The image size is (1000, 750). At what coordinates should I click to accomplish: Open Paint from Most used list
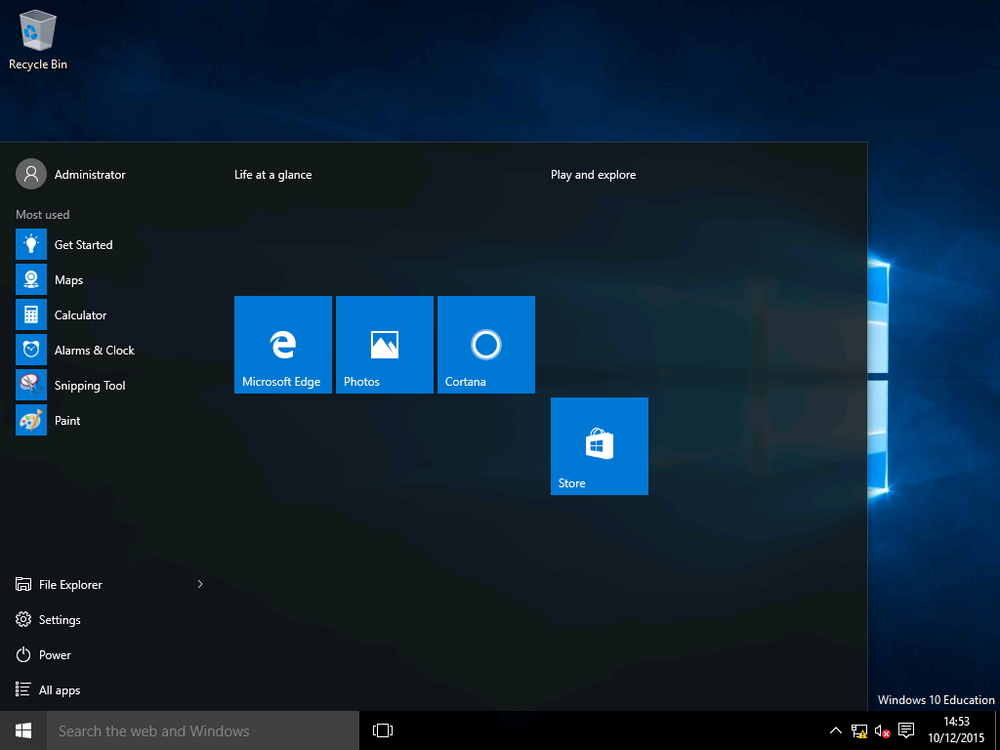point(108,420)
